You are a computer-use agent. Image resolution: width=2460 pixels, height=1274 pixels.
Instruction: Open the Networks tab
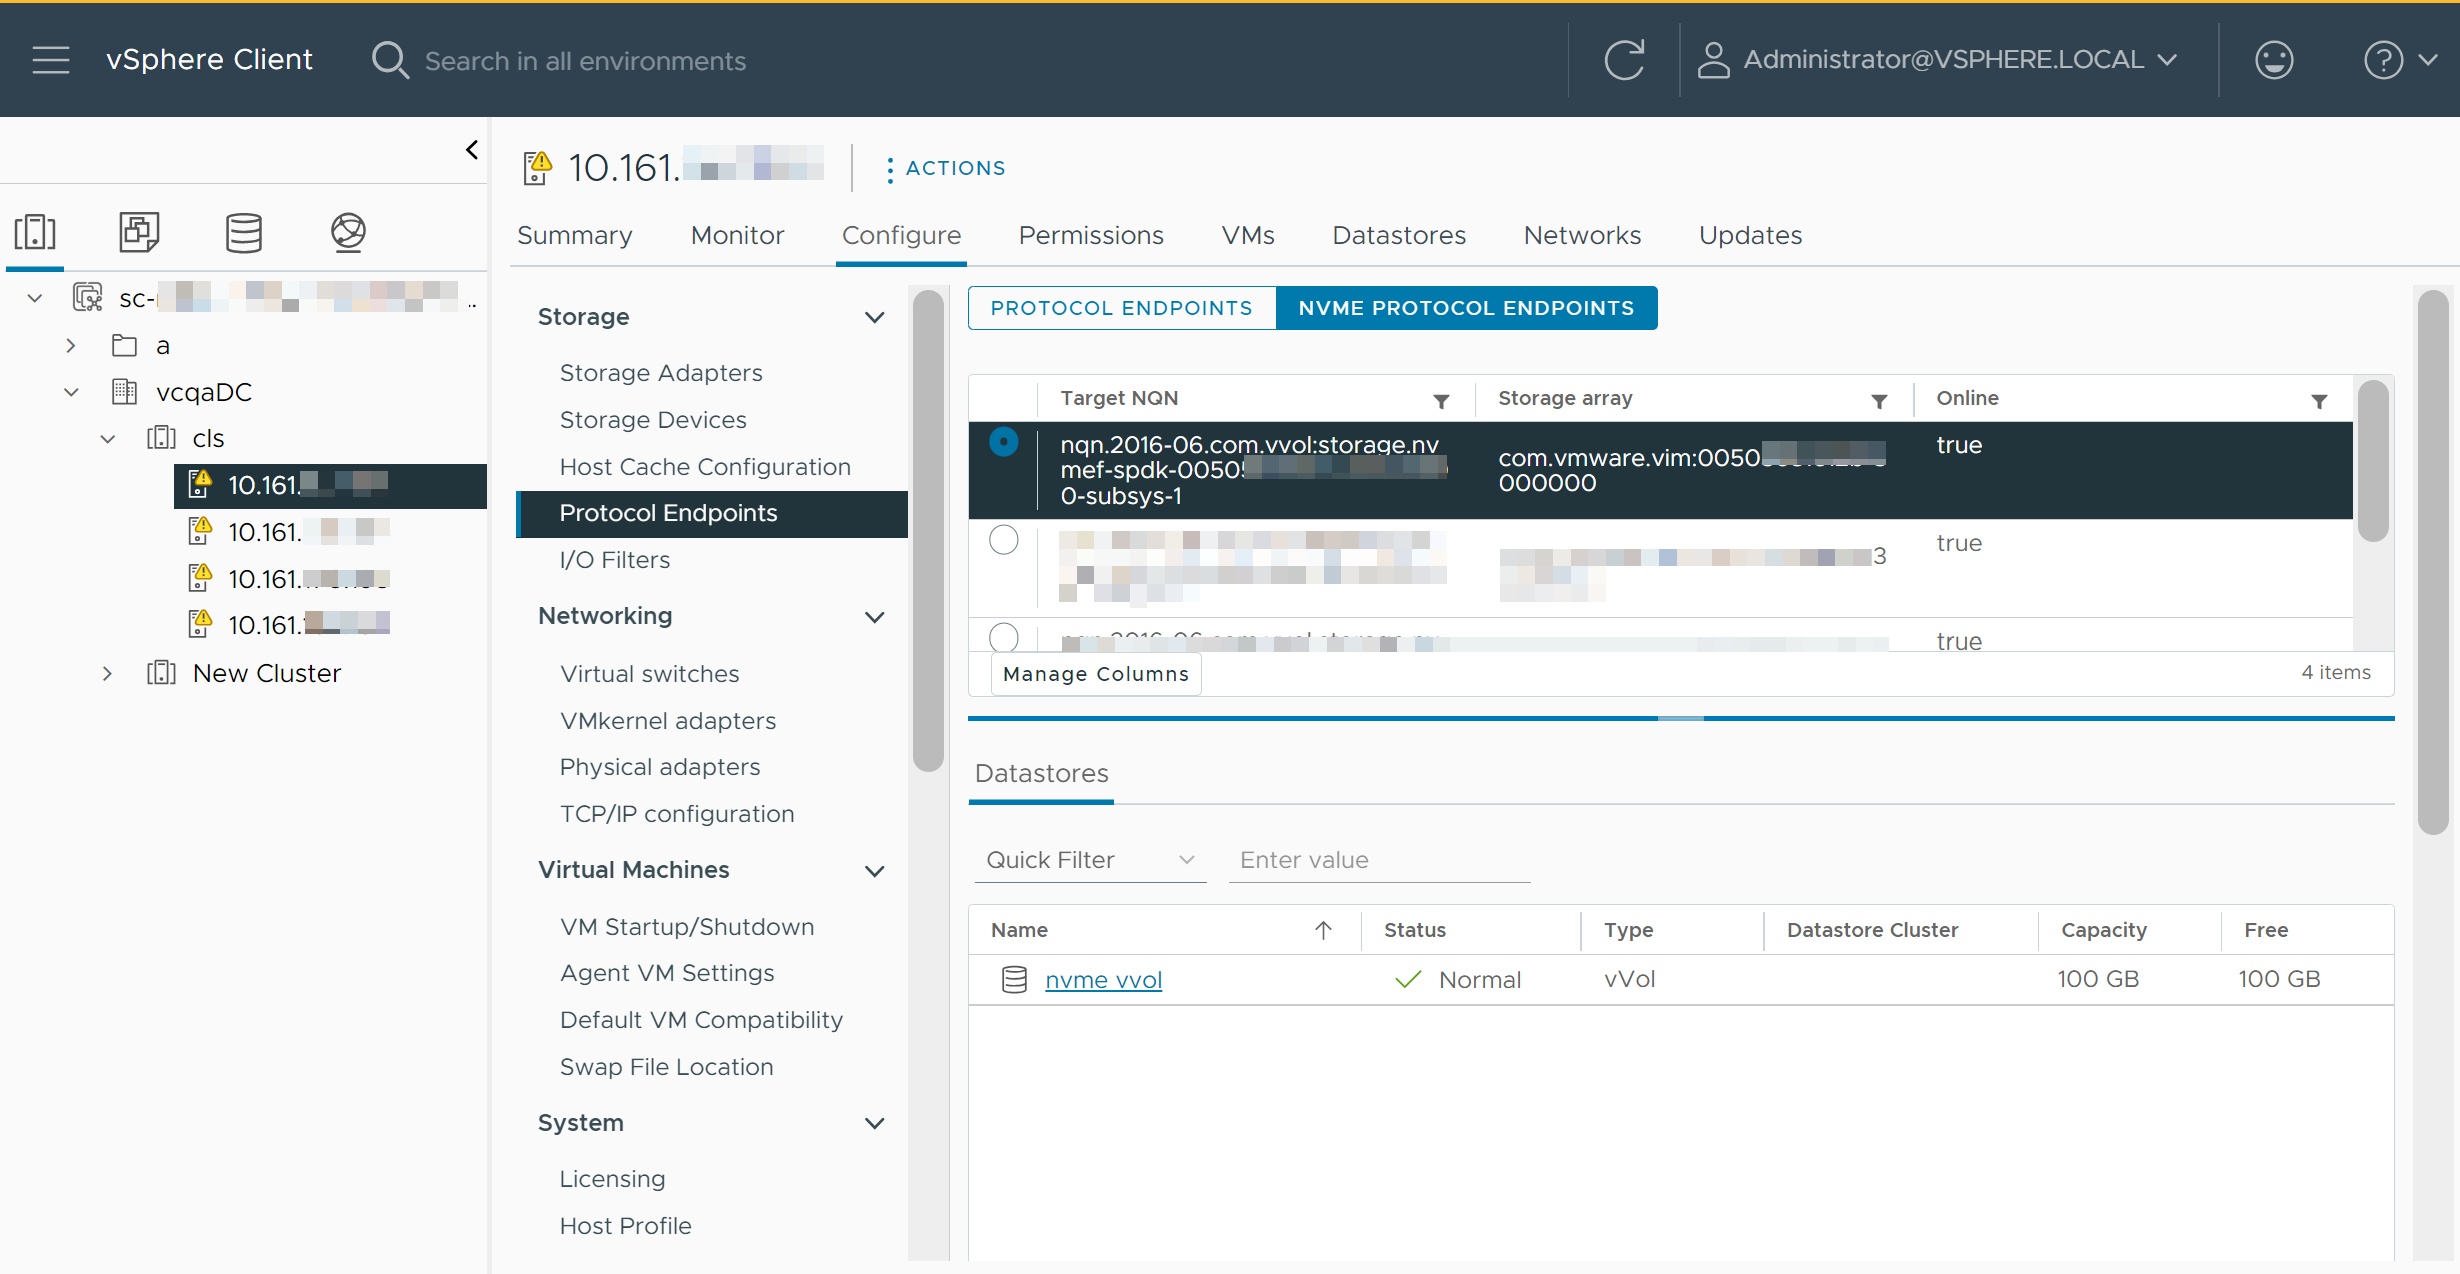[x=1582, y=235]
